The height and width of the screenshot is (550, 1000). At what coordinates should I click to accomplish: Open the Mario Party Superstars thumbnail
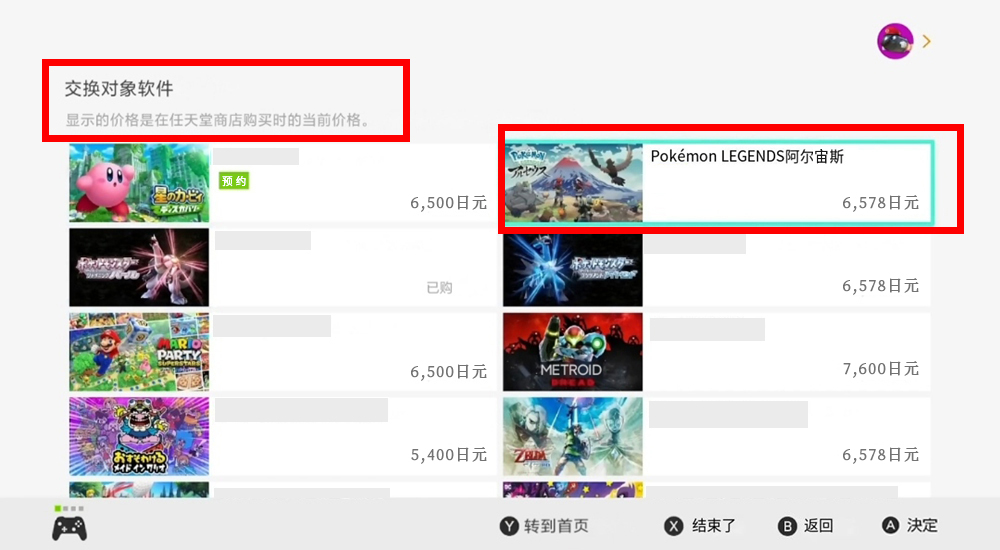(x=139, y=352)
